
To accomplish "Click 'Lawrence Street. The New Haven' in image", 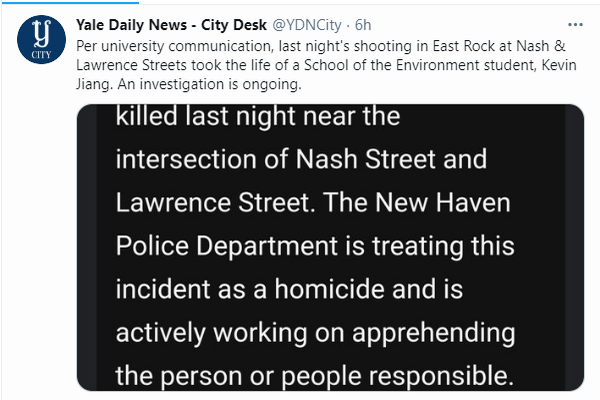I will pos(313,204).
